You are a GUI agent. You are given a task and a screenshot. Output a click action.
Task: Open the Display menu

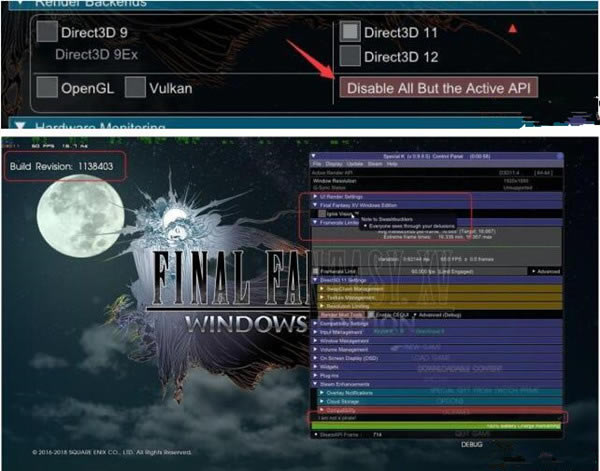coord(333,163)
